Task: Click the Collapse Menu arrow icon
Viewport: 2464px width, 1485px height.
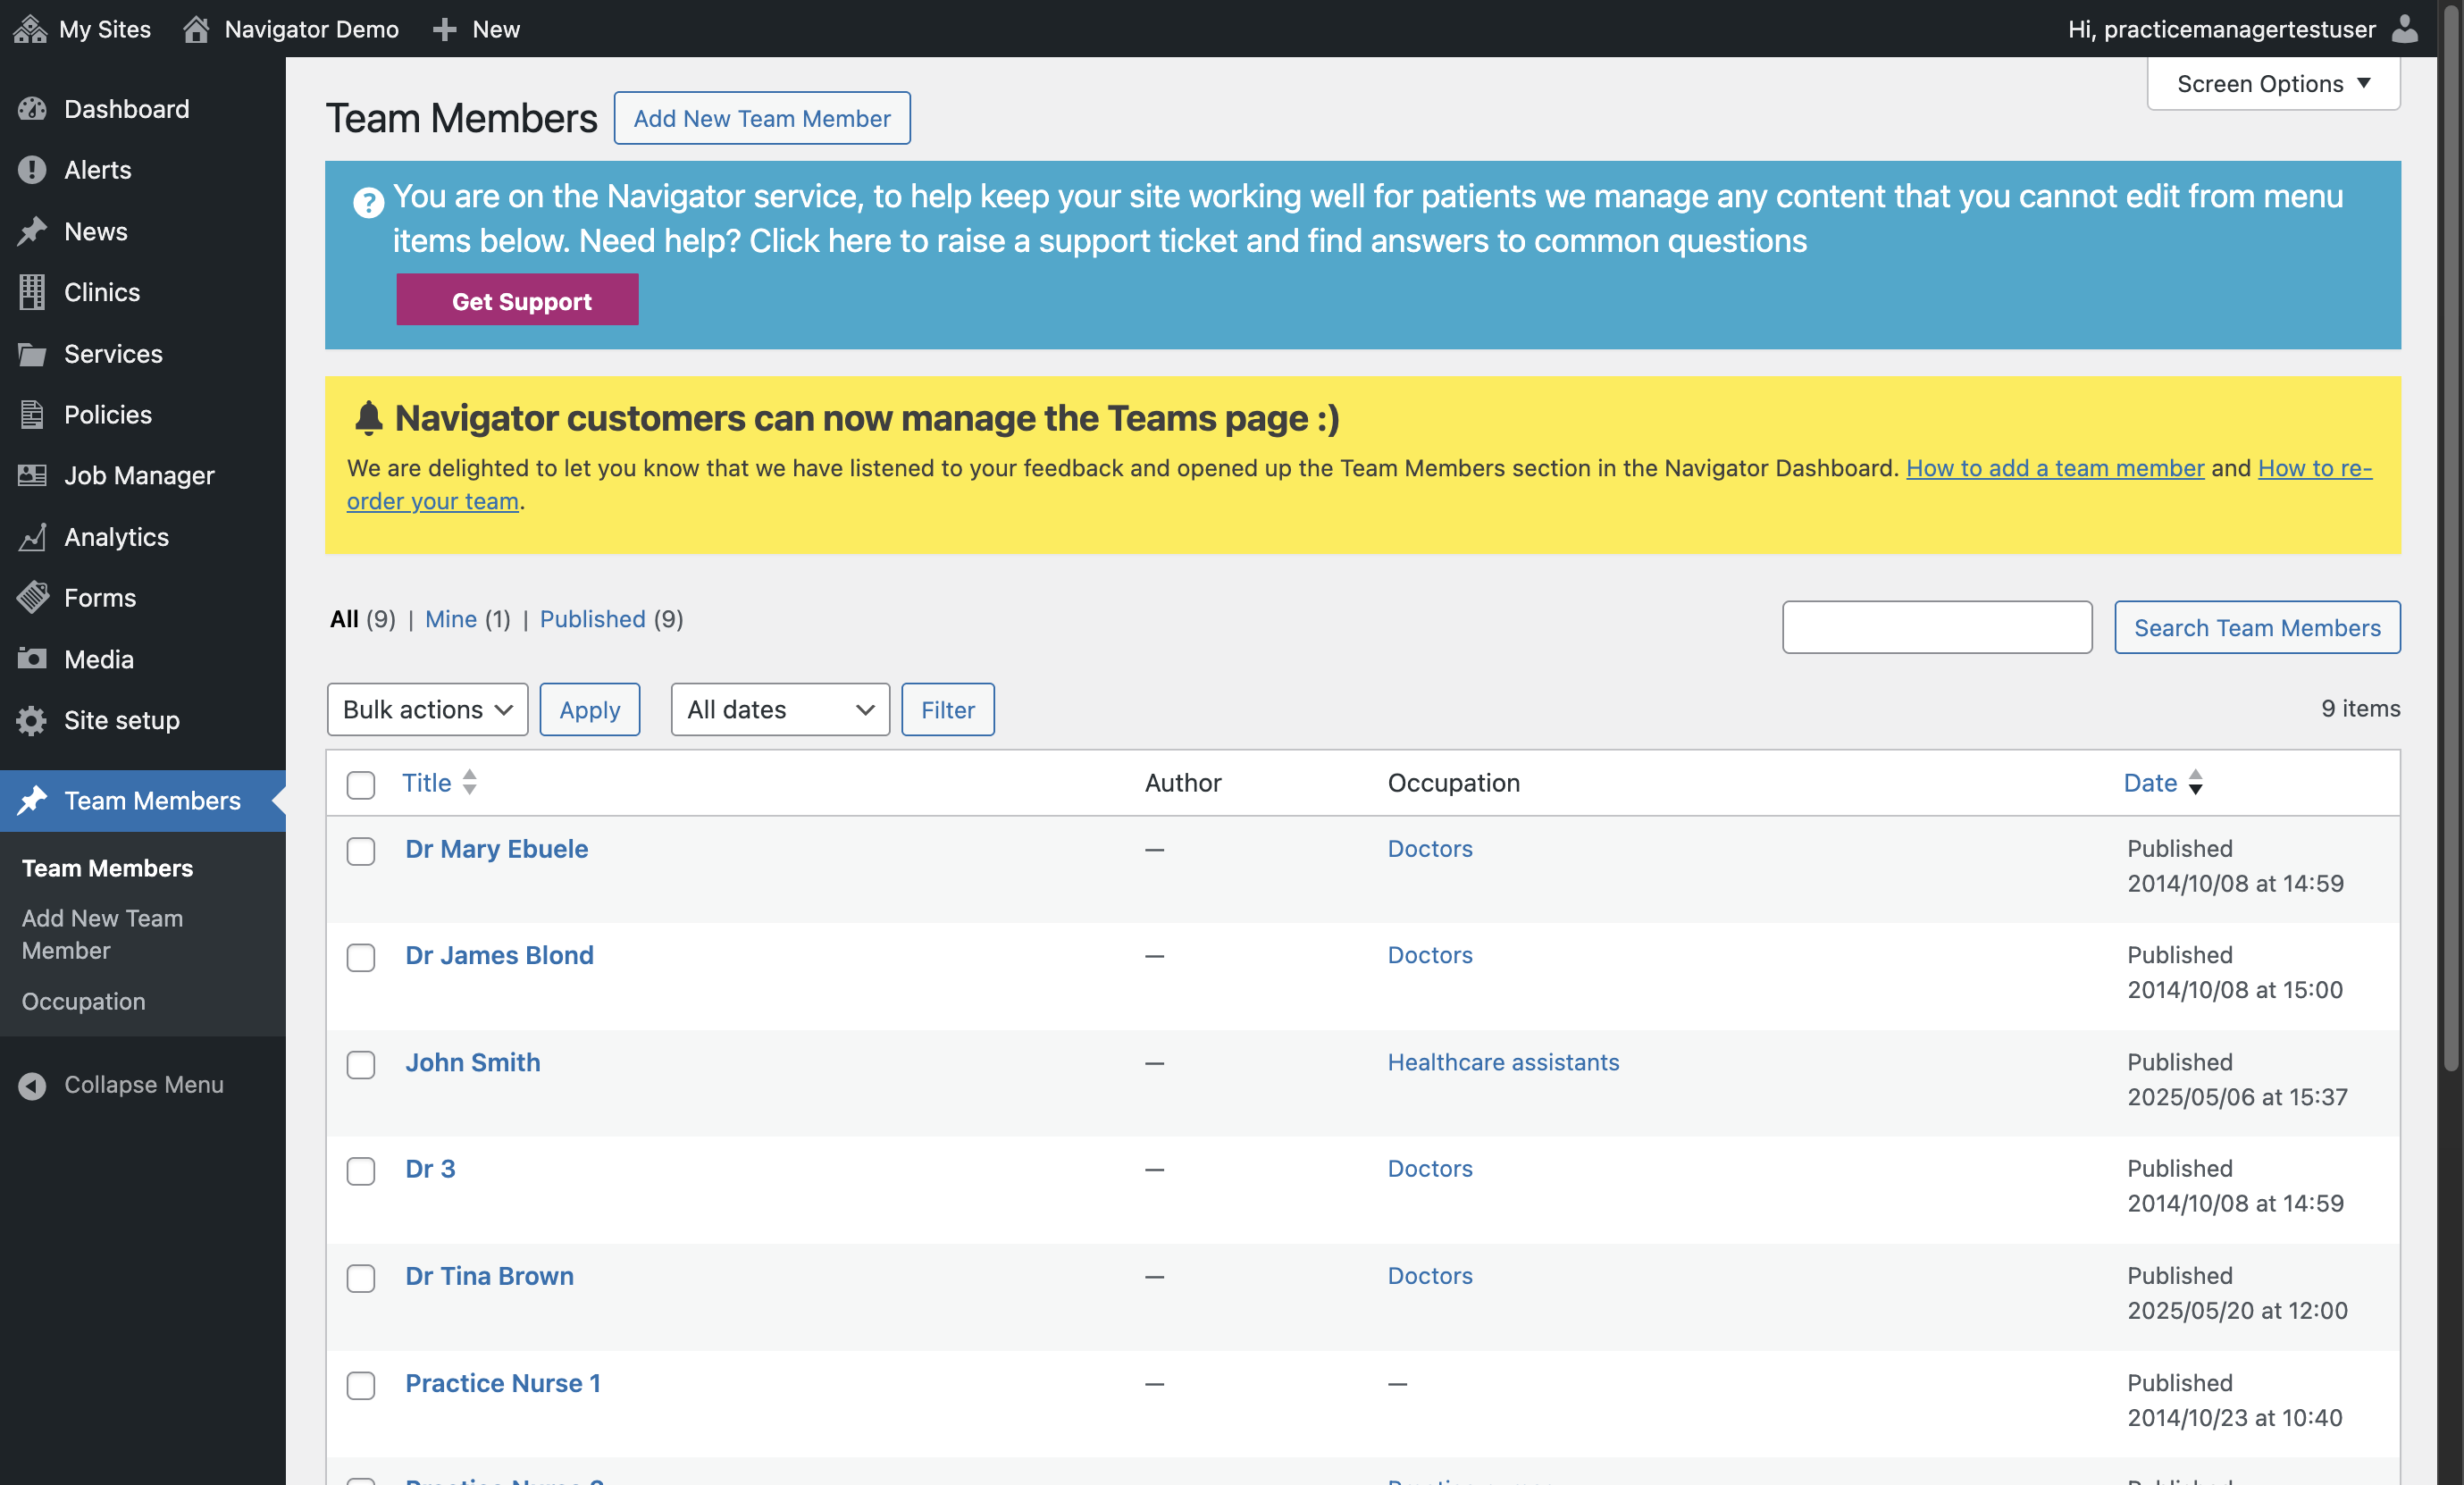Action: [x=32, y=1085]
